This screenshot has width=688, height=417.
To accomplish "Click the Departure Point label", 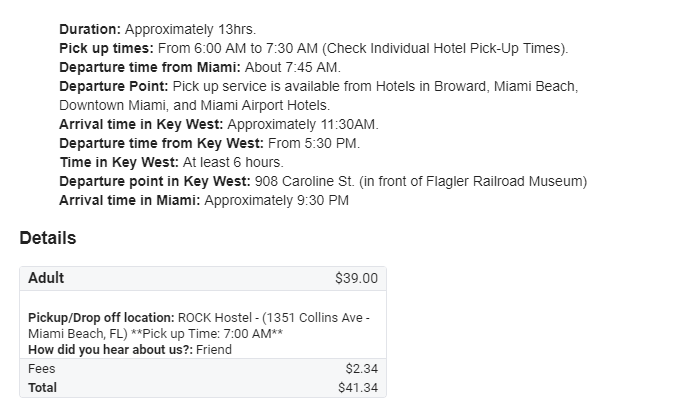I will (x=113, y=86).
